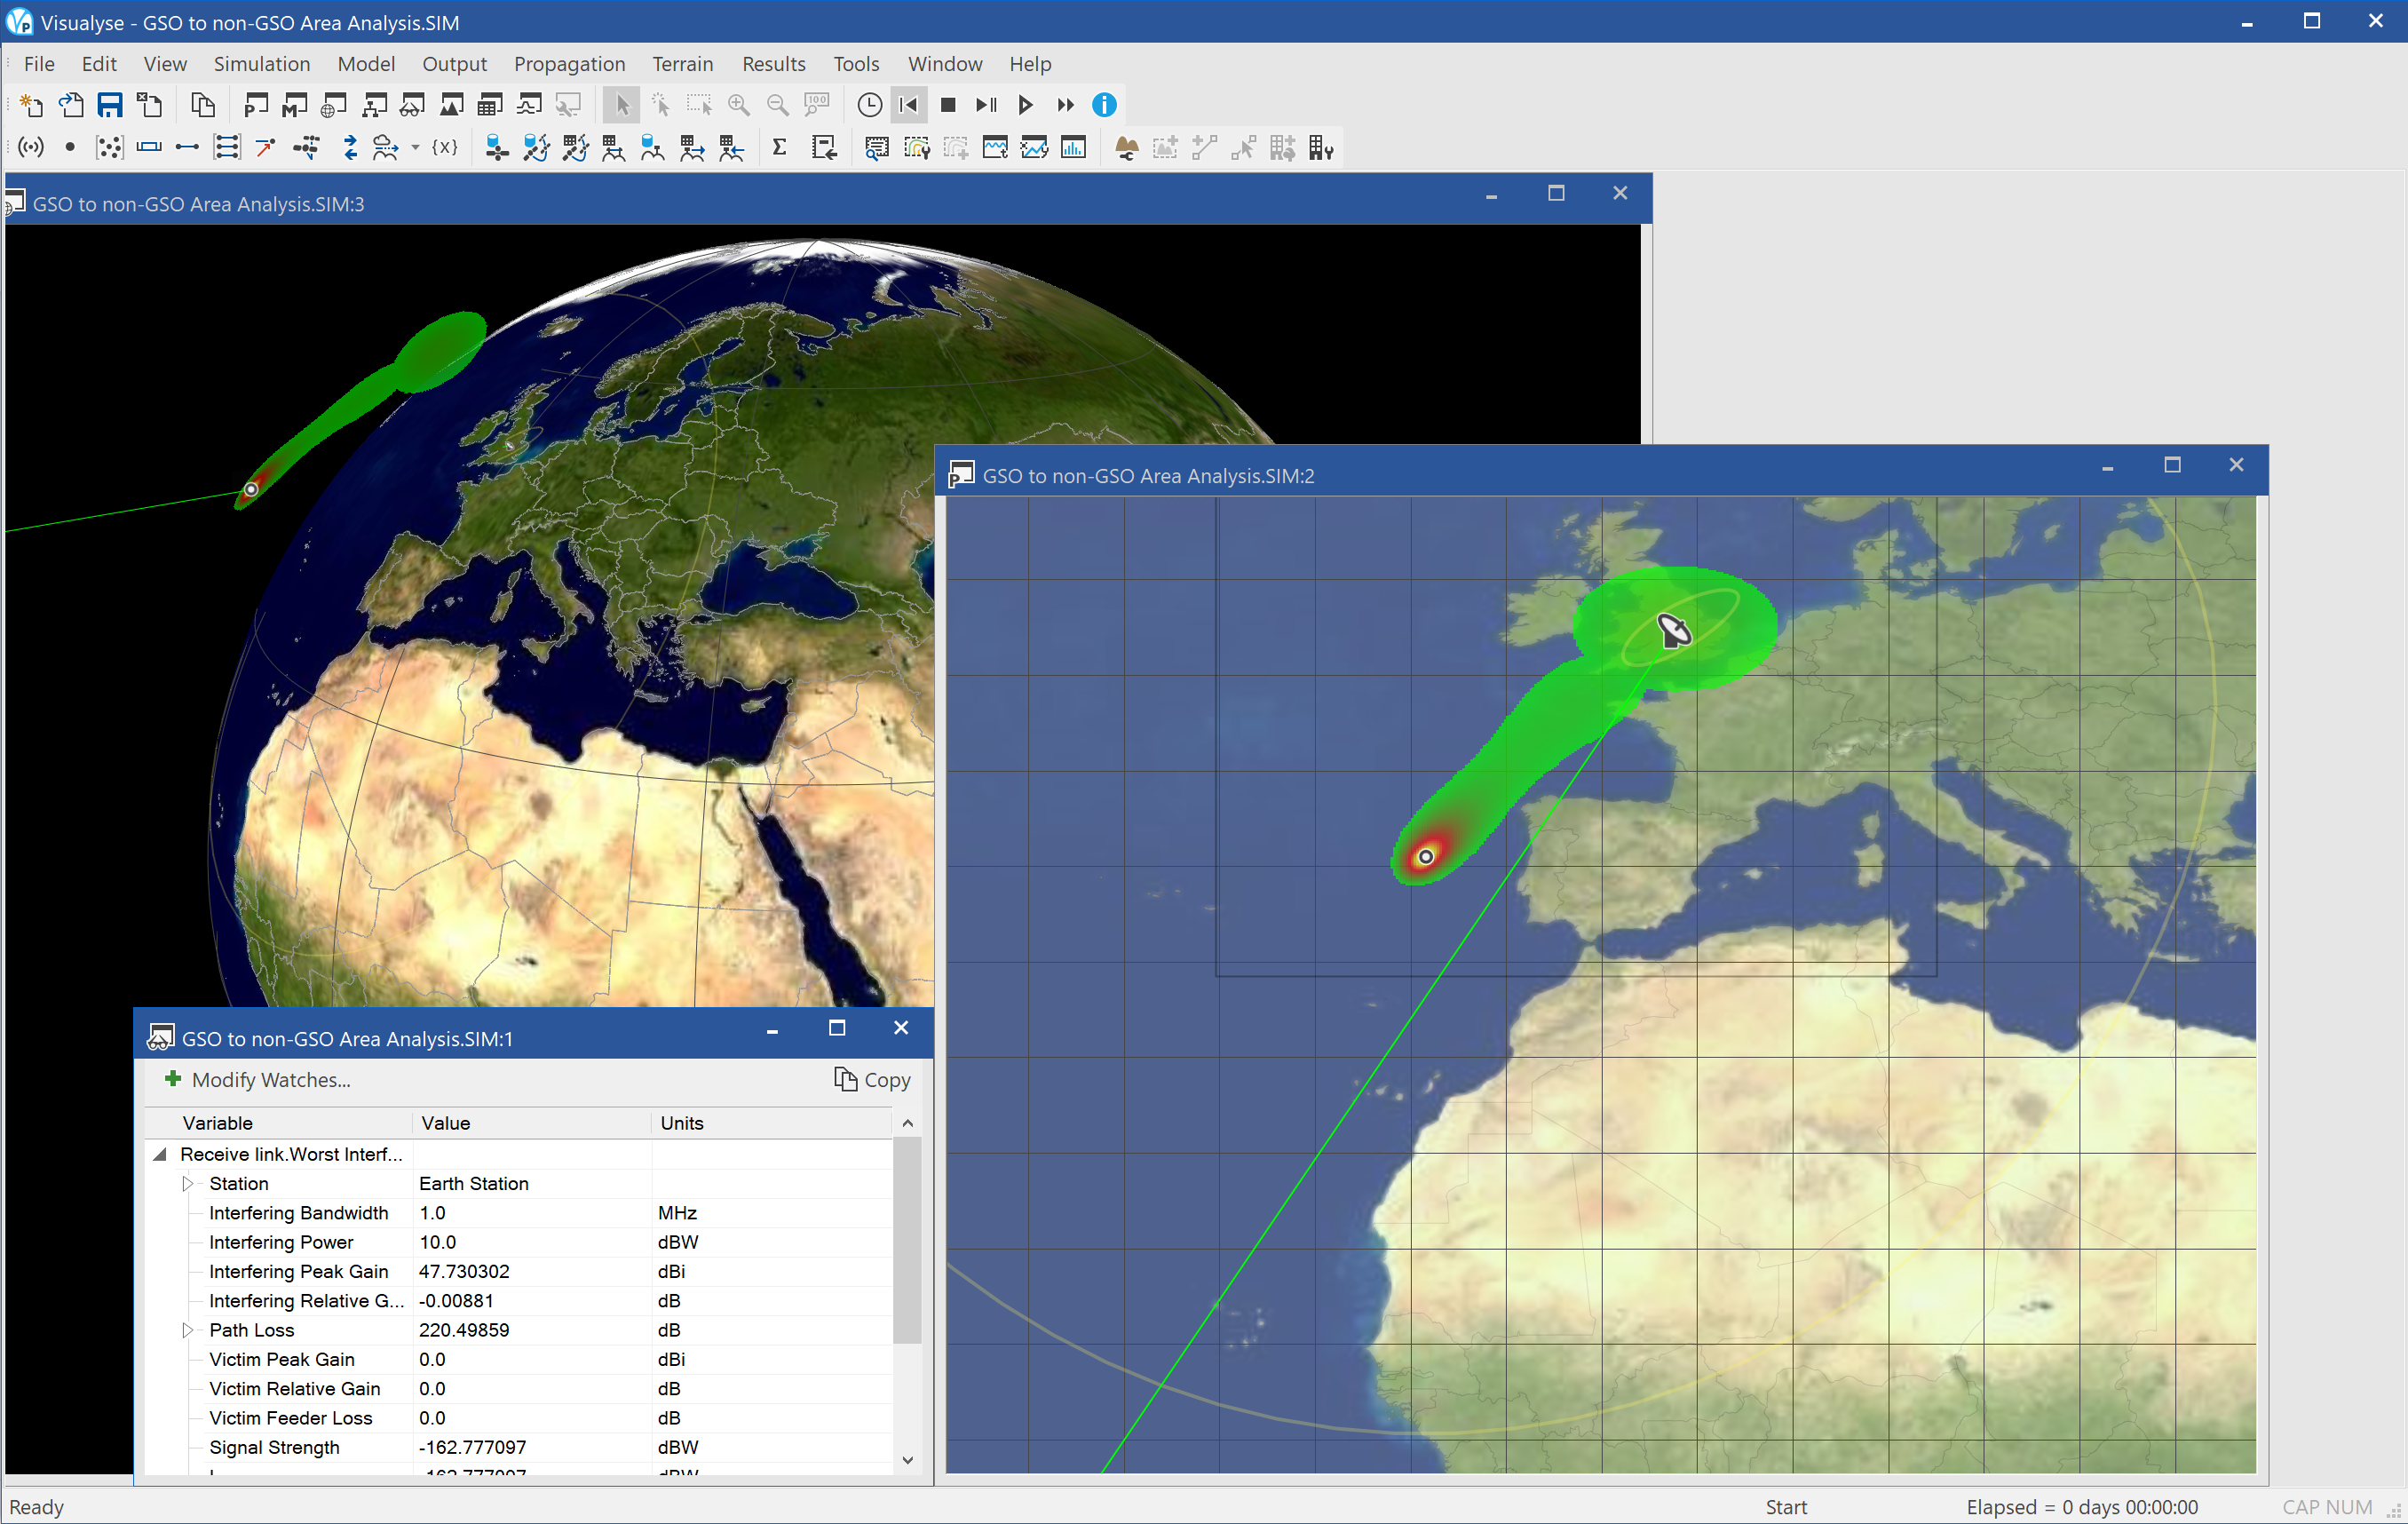The width and height of the screenshot is (2408, 1524).
Task: Open the File menu
Action: (39, 64)
